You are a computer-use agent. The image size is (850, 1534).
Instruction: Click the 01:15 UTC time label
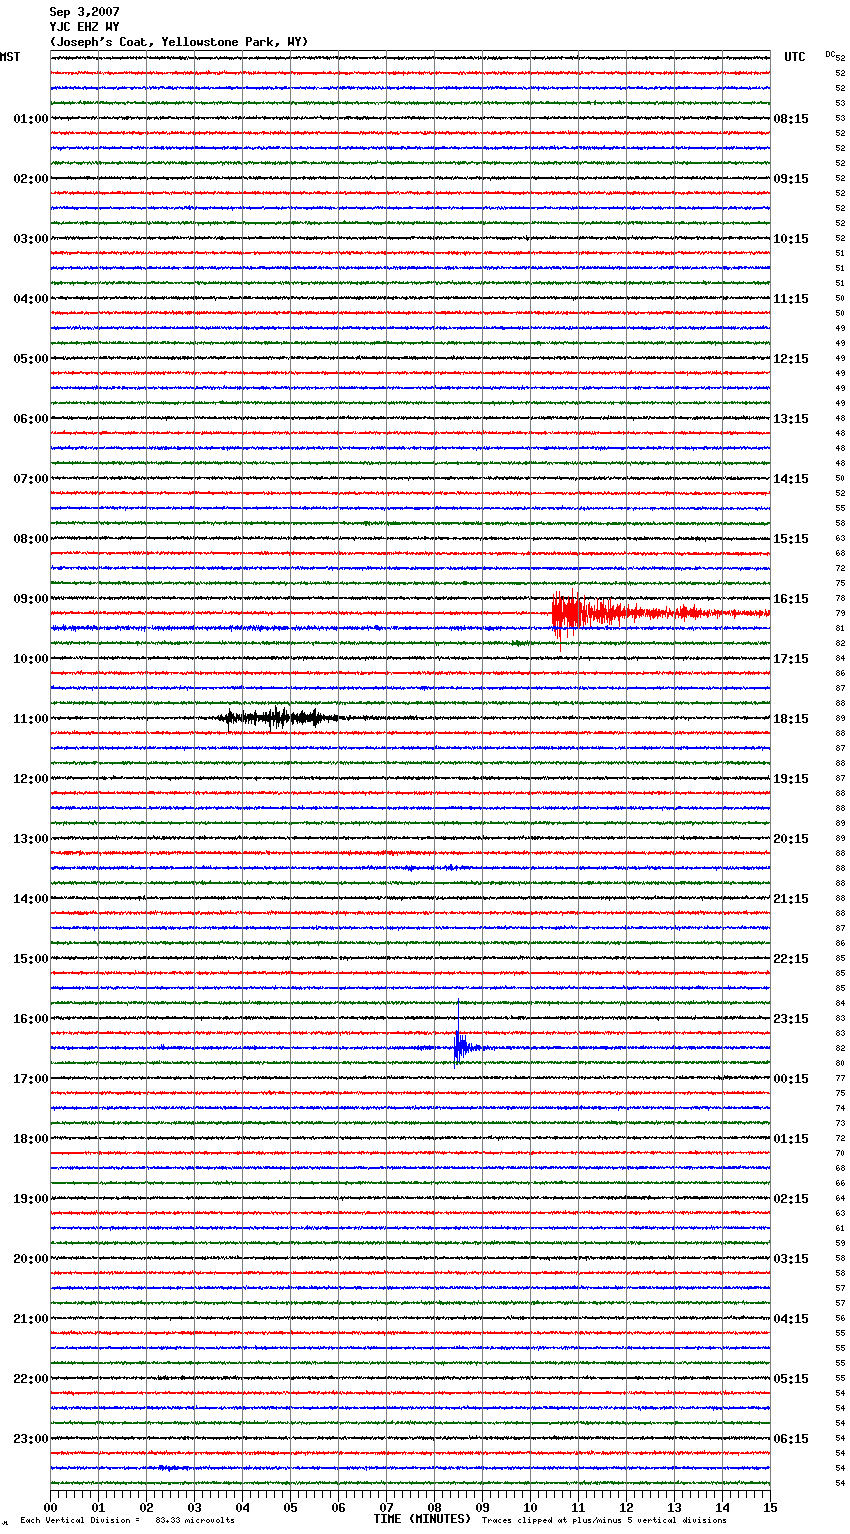pos(791,1139)
